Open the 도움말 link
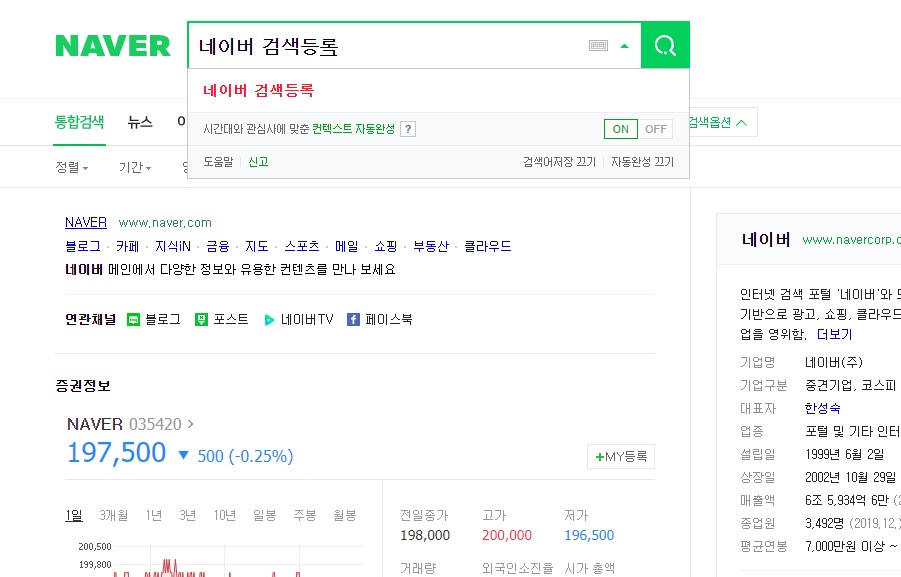This screenshot has width=901, height=577. click(218, 162)
